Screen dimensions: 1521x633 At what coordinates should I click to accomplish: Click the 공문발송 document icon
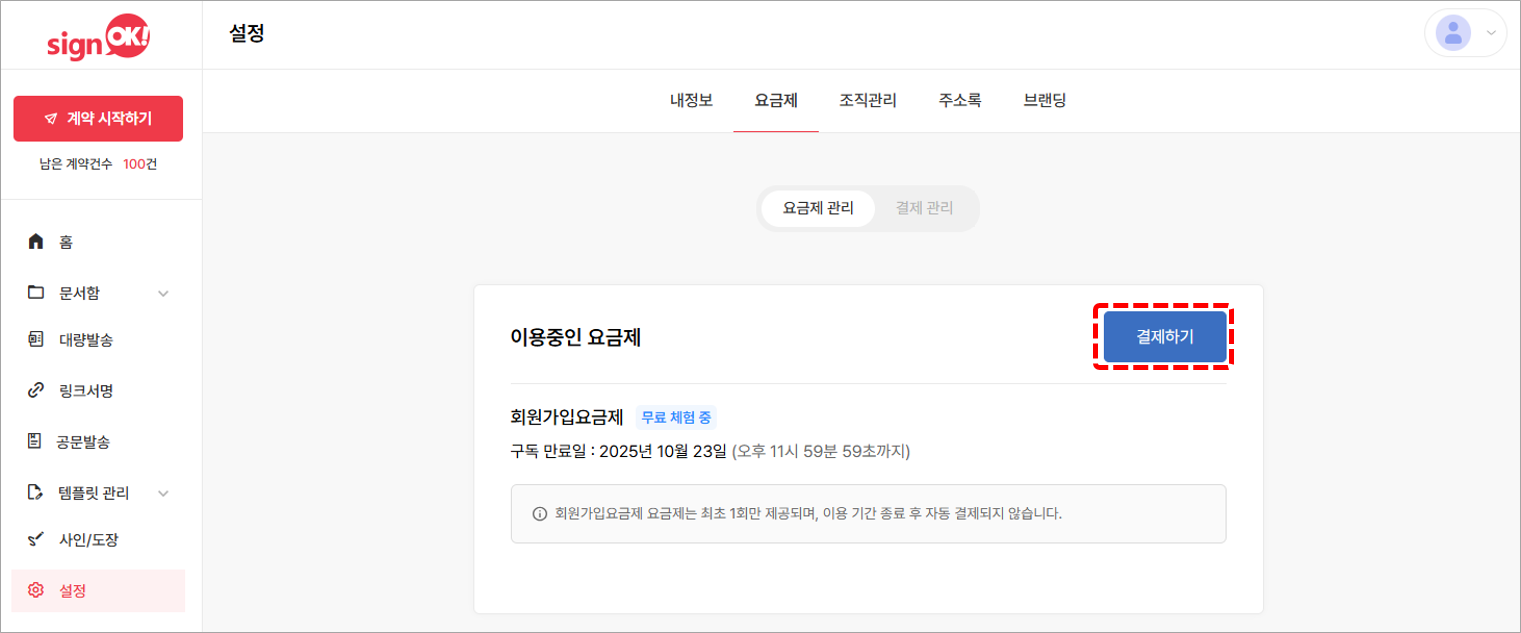[x=37, y=441]
